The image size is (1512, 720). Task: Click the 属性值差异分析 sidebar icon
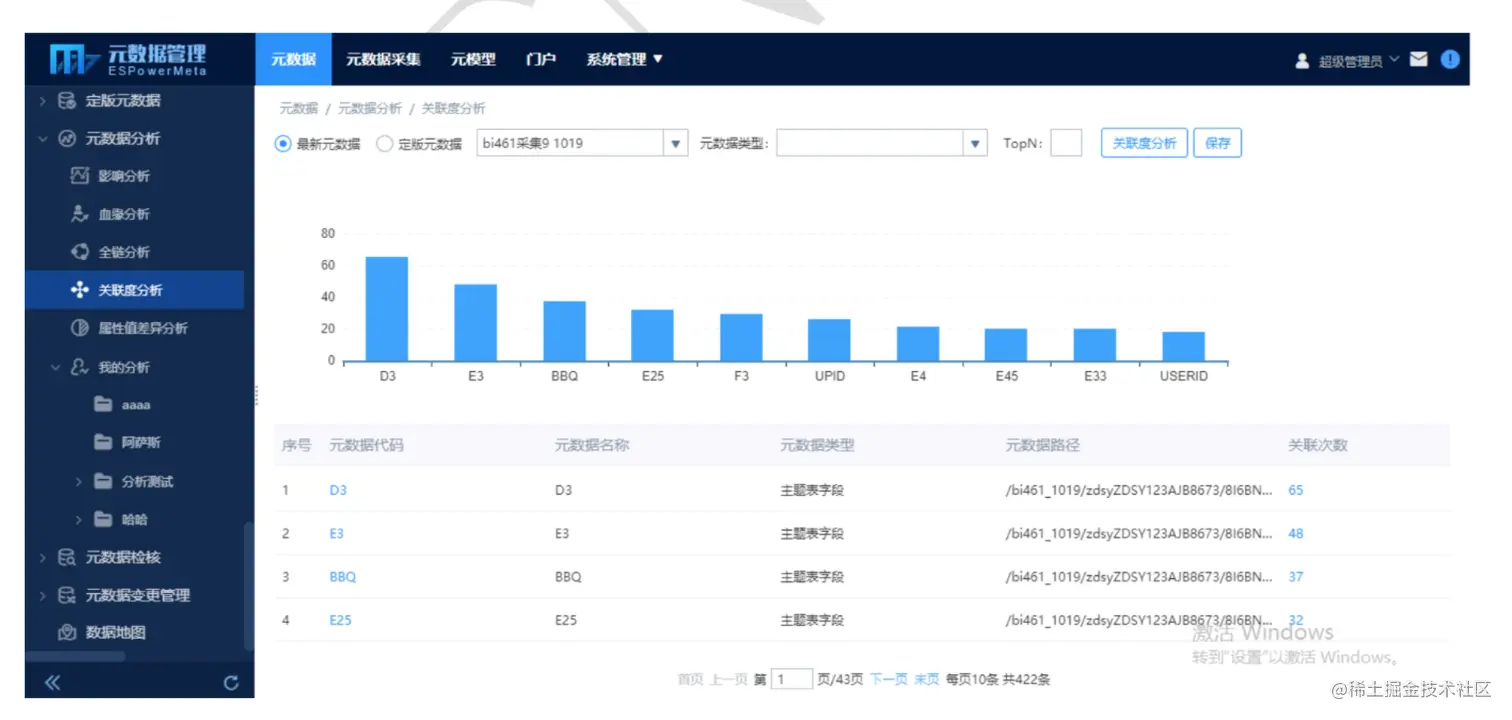click(x=80, y=328)
